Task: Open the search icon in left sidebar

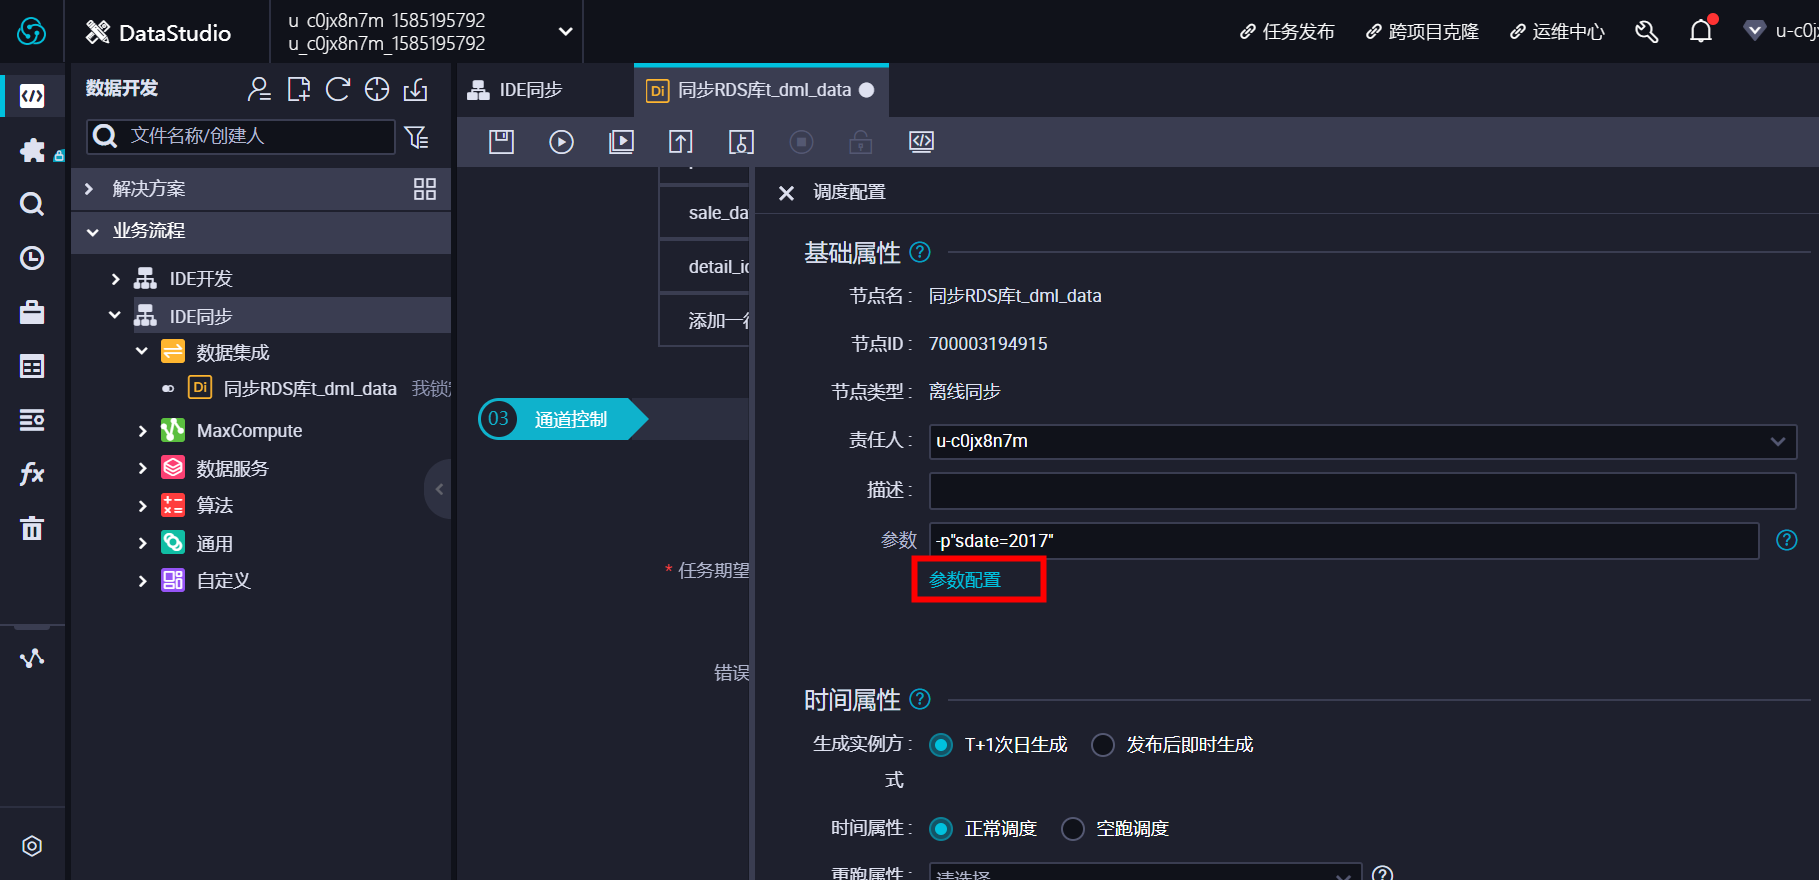Action: tap(32, 204)
